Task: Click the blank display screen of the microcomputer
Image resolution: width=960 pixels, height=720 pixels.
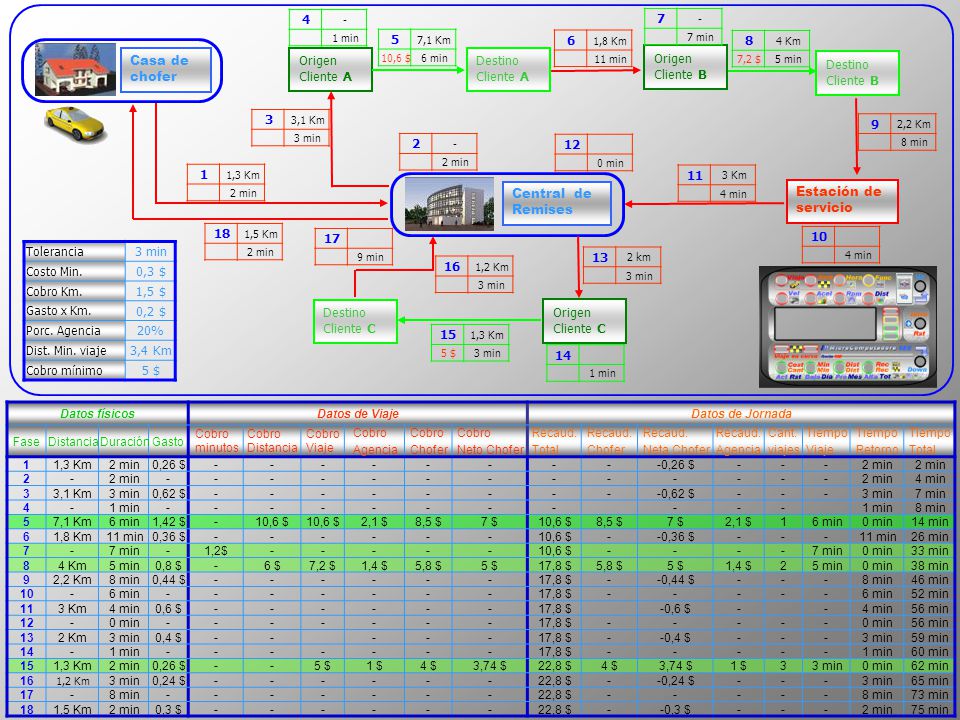Action: pyautogui.click(x=825, y=324)
